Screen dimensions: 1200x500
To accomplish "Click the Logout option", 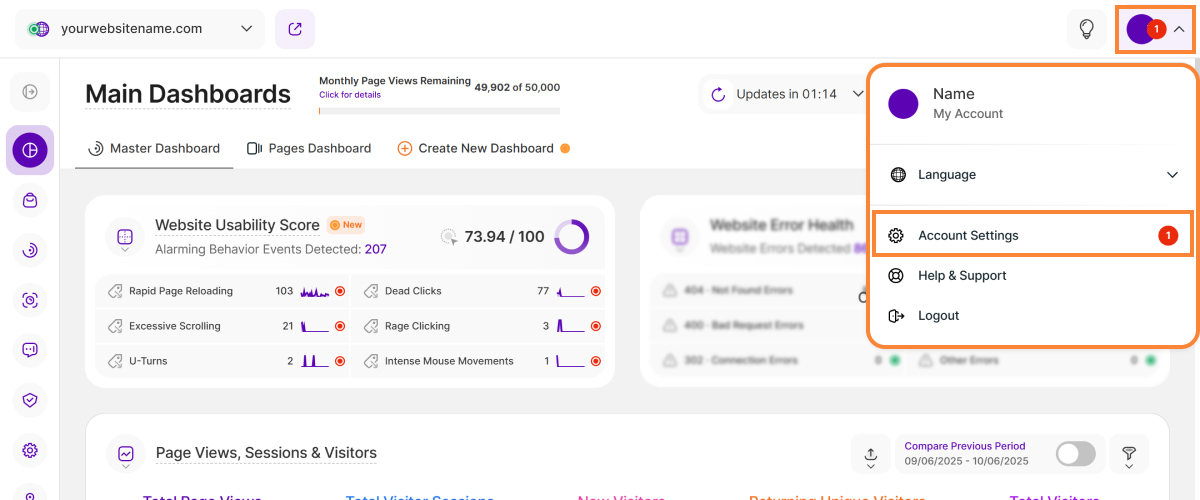I will click(x=938, y=315).
